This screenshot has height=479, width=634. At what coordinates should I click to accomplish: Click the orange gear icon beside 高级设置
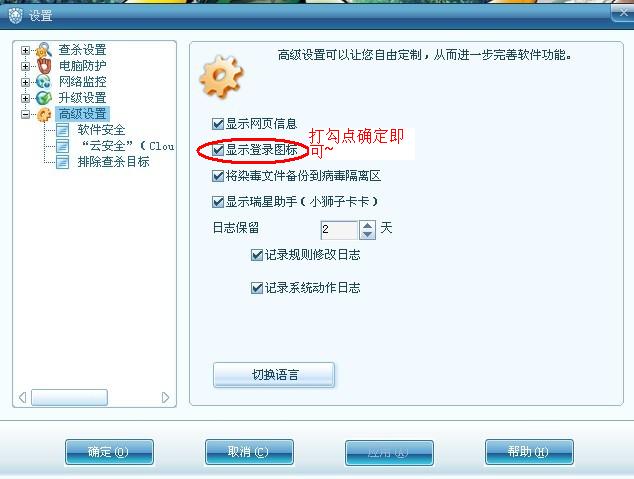[x=44, y=114]
